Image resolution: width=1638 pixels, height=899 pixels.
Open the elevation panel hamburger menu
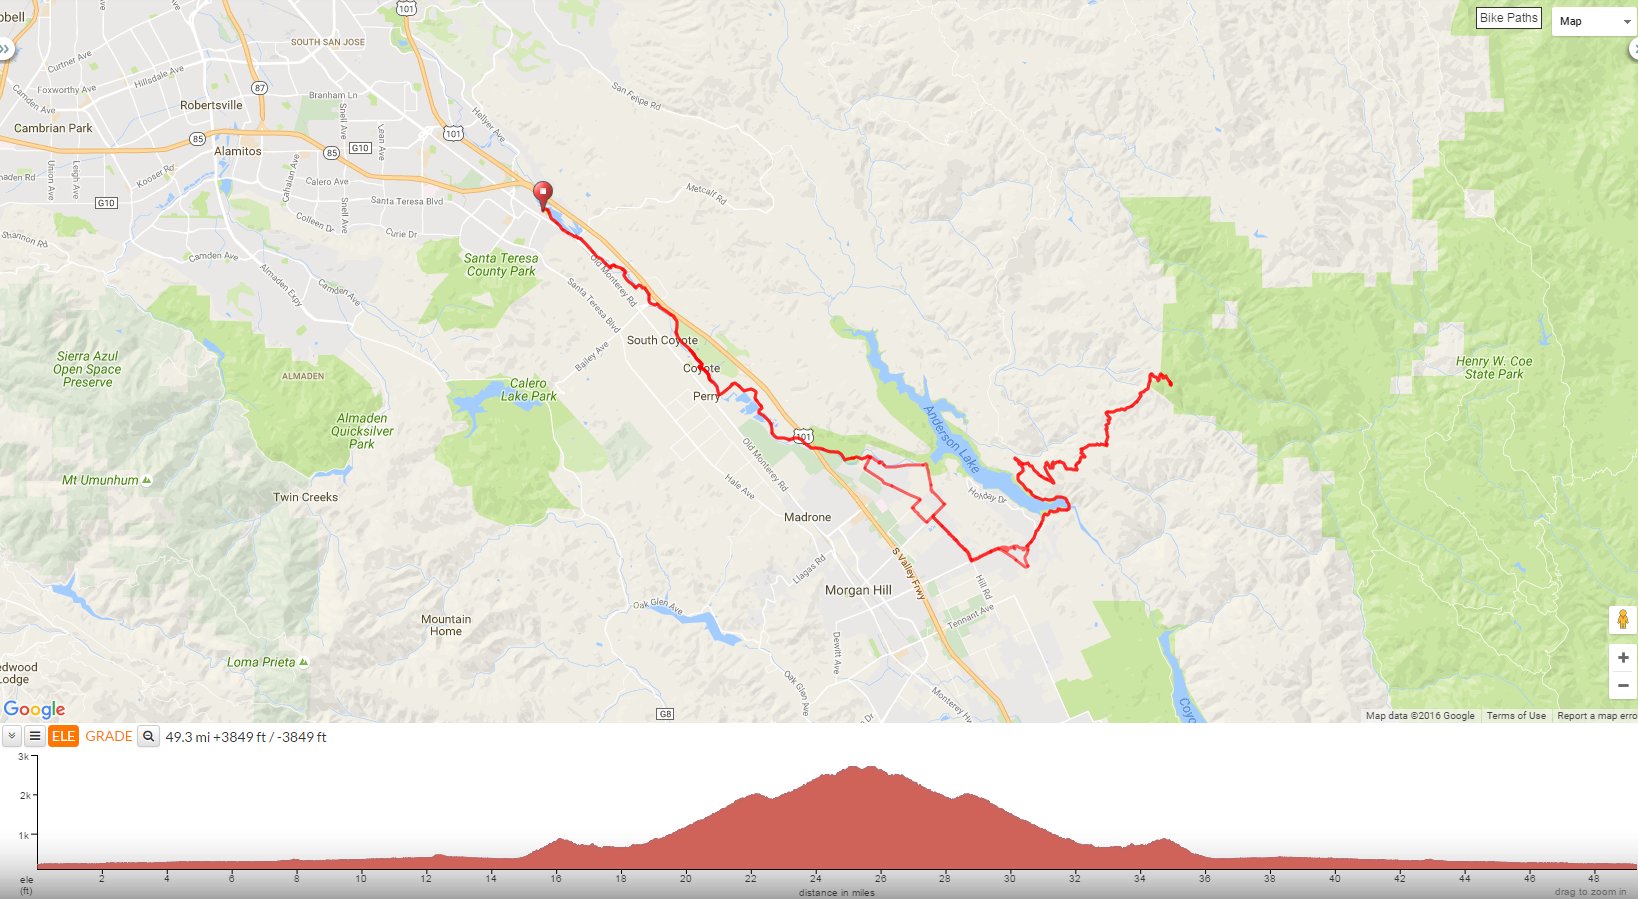click(x=35, y=736)
